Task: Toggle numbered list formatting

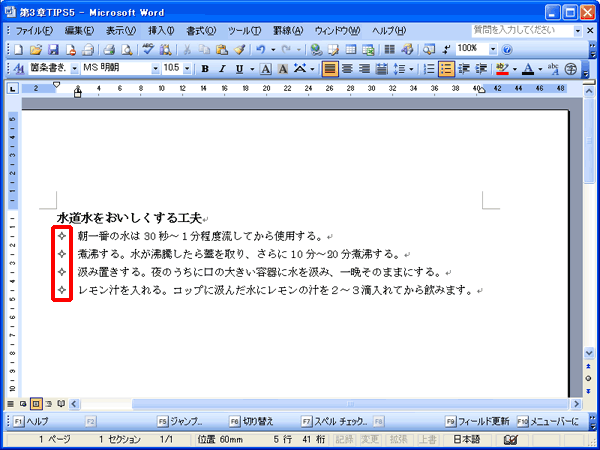Action: click(x=429, y=69)
